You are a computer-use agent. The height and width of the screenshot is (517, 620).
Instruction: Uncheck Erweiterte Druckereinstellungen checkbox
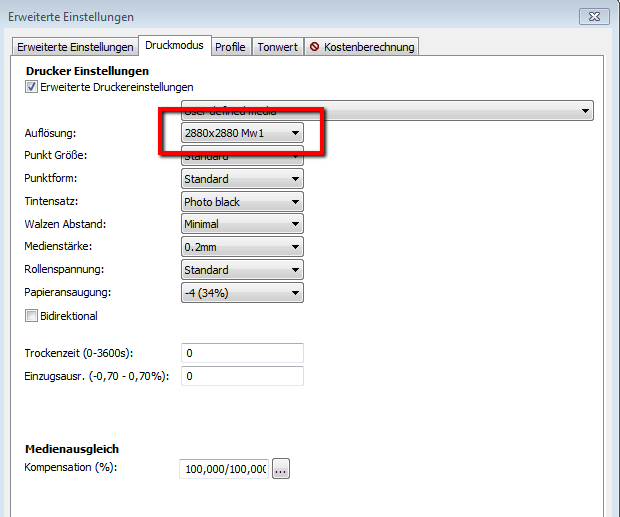pyautogui.click(x=31, y=88)
